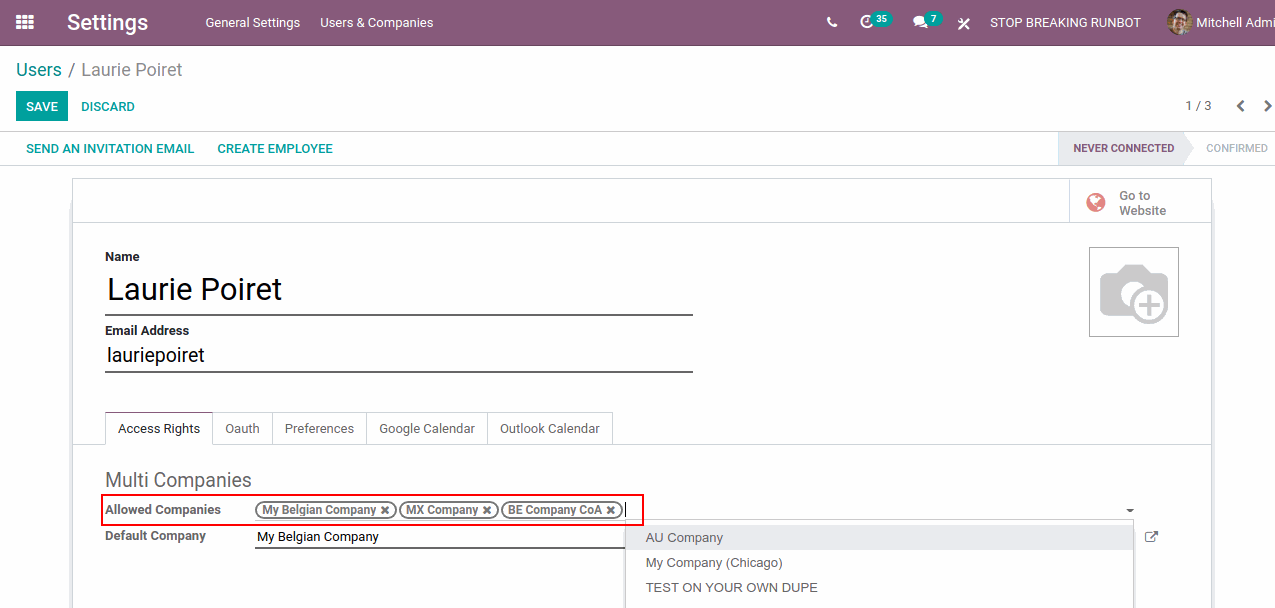Go to previous record arrow

1240,106
